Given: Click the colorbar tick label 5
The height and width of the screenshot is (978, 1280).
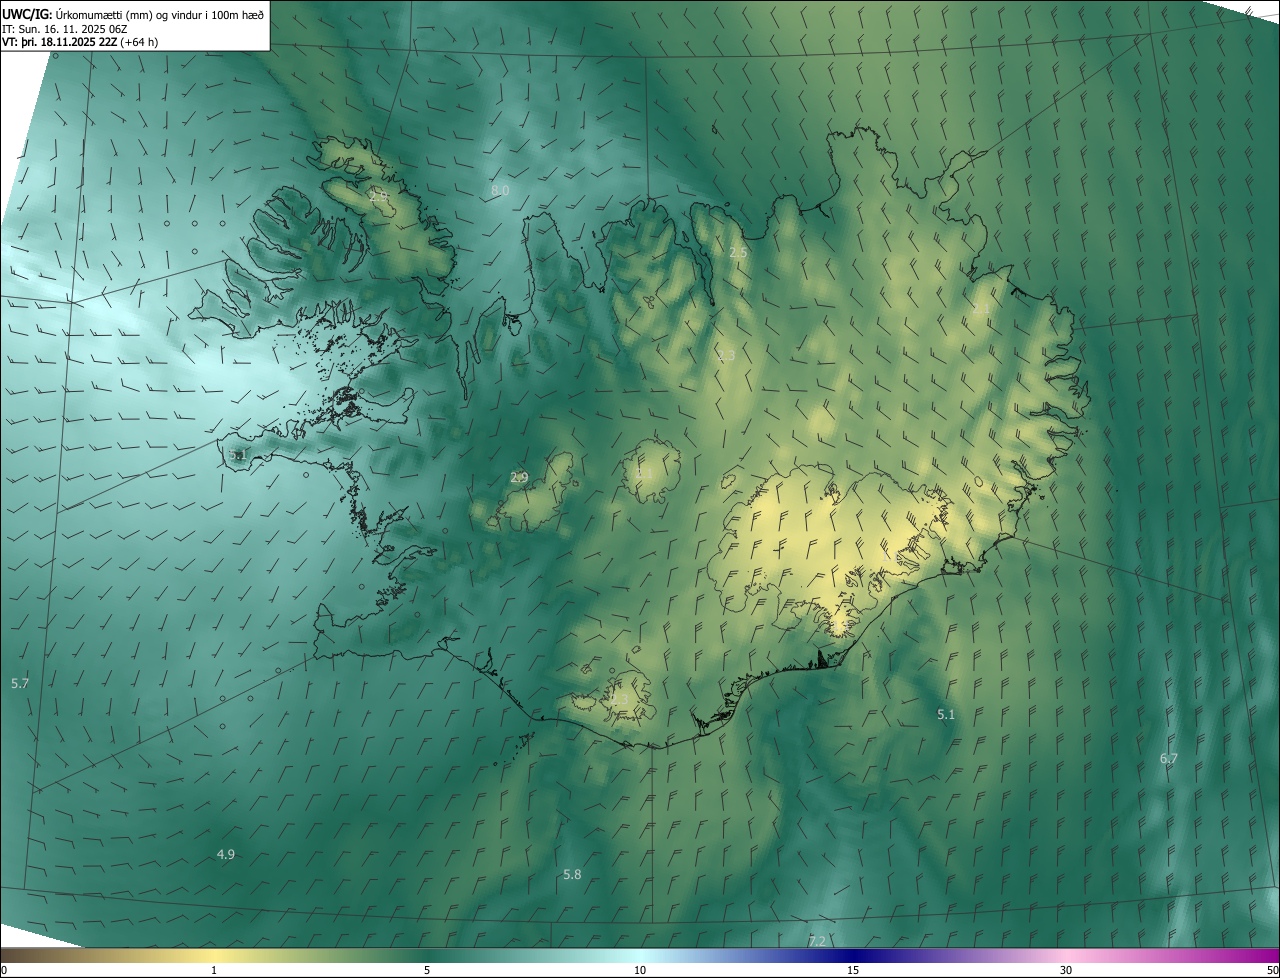Looking at the screenshot, I should [x=427, y=970].
